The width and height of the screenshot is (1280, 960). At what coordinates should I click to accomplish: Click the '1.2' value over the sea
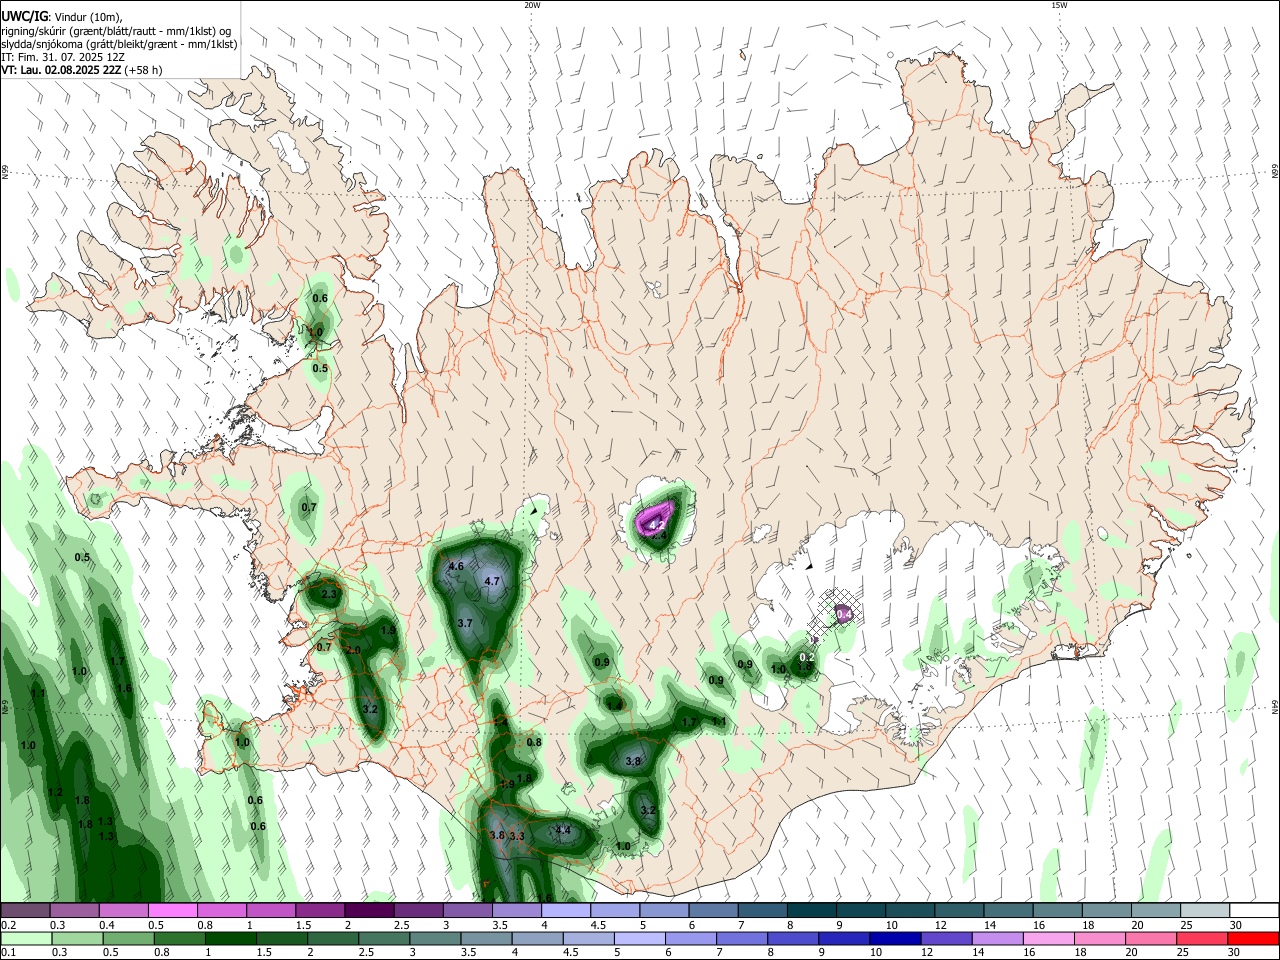click(x=55, y=793)
